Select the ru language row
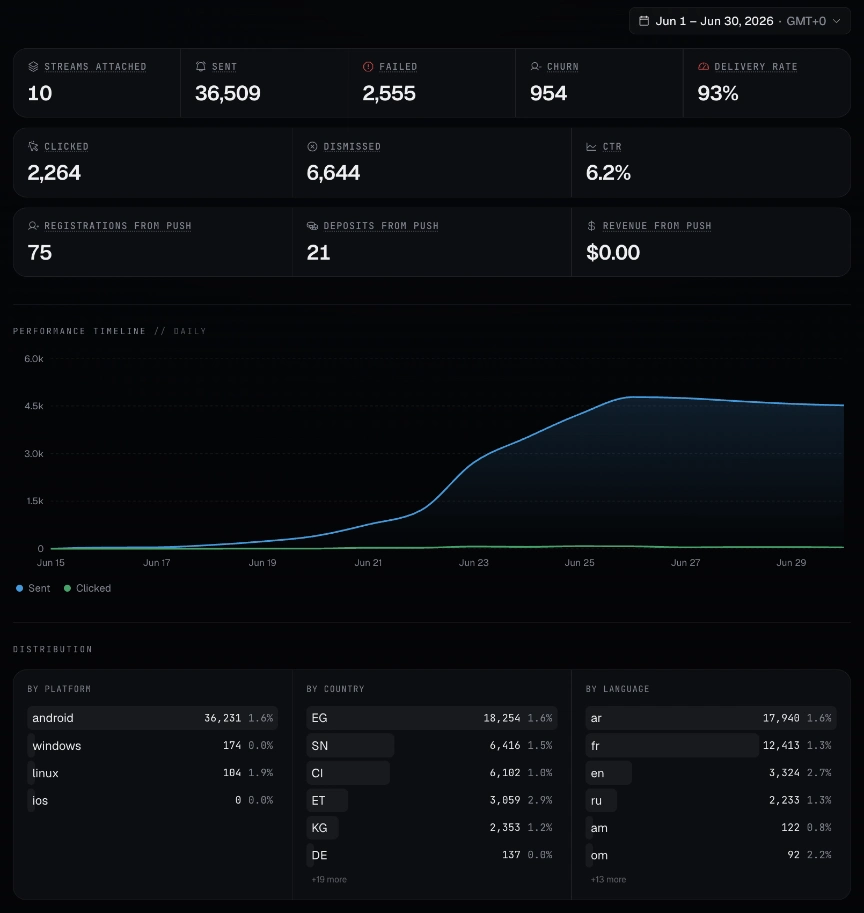864x913 pixels. click(711, 800)
